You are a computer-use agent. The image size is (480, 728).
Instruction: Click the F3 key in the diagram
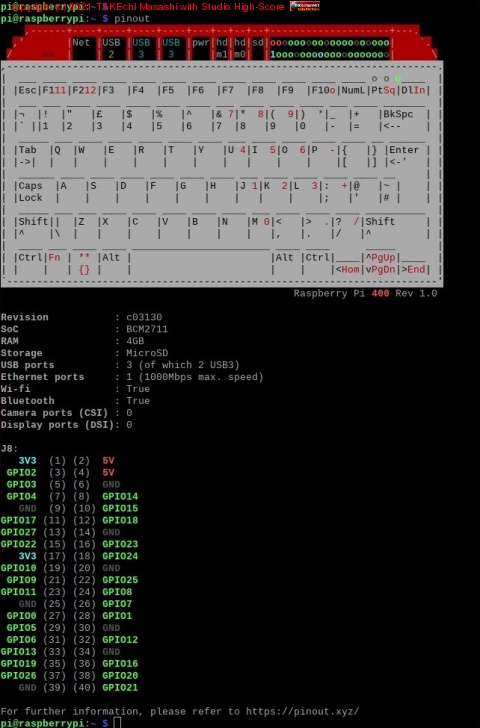108,90
